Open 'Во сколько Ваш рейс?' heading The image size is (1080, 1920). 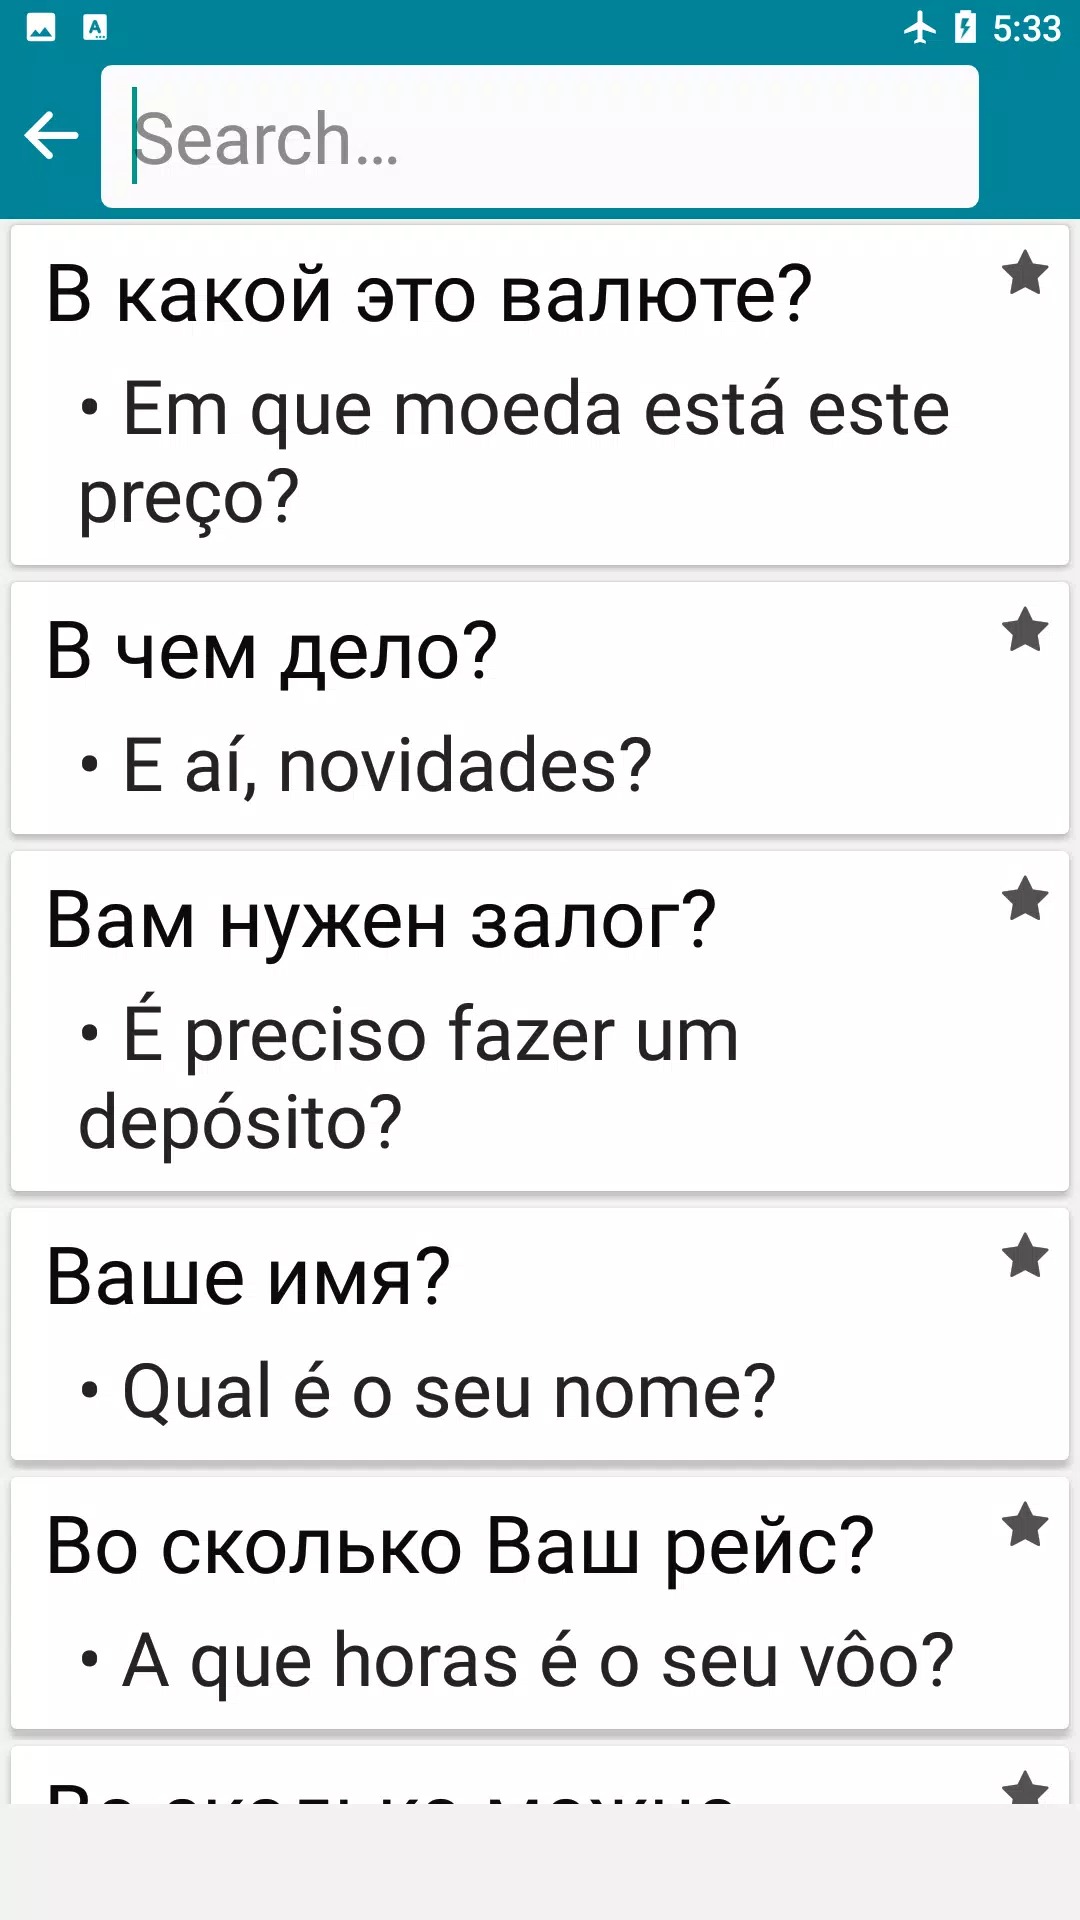pyautogui.click(x=460, y=1547)
